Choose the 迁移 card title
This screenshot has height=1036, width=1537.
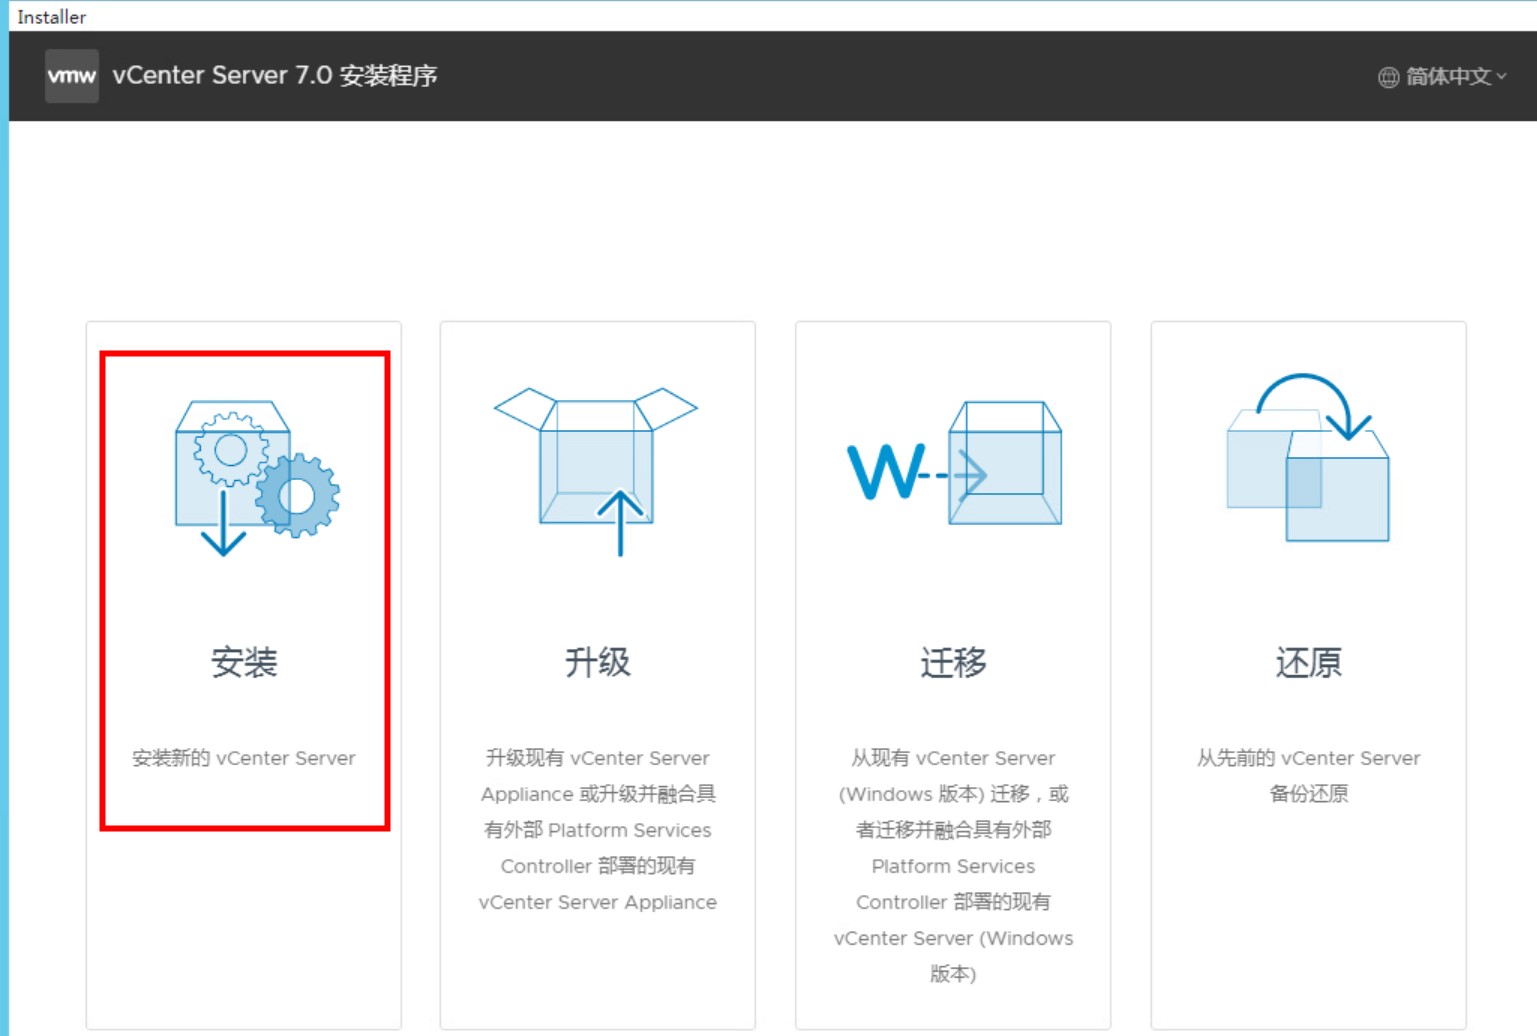[953, 662]
